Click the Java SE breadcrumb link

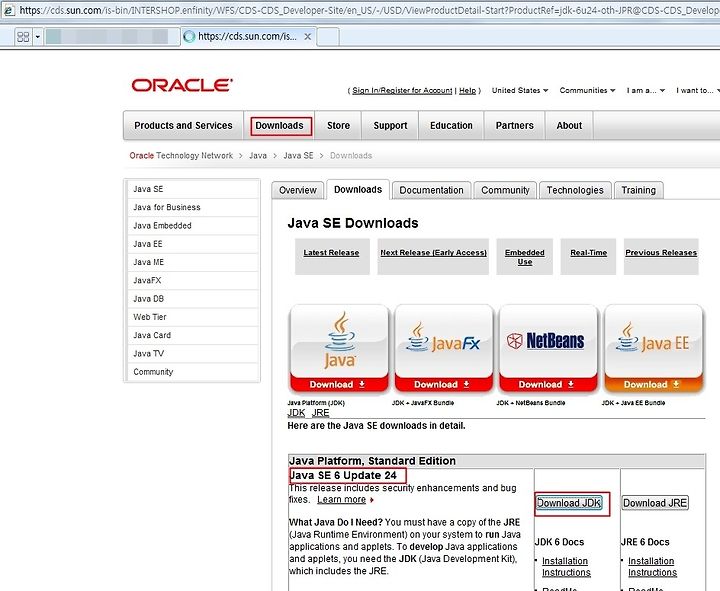[x=298, y=156]
